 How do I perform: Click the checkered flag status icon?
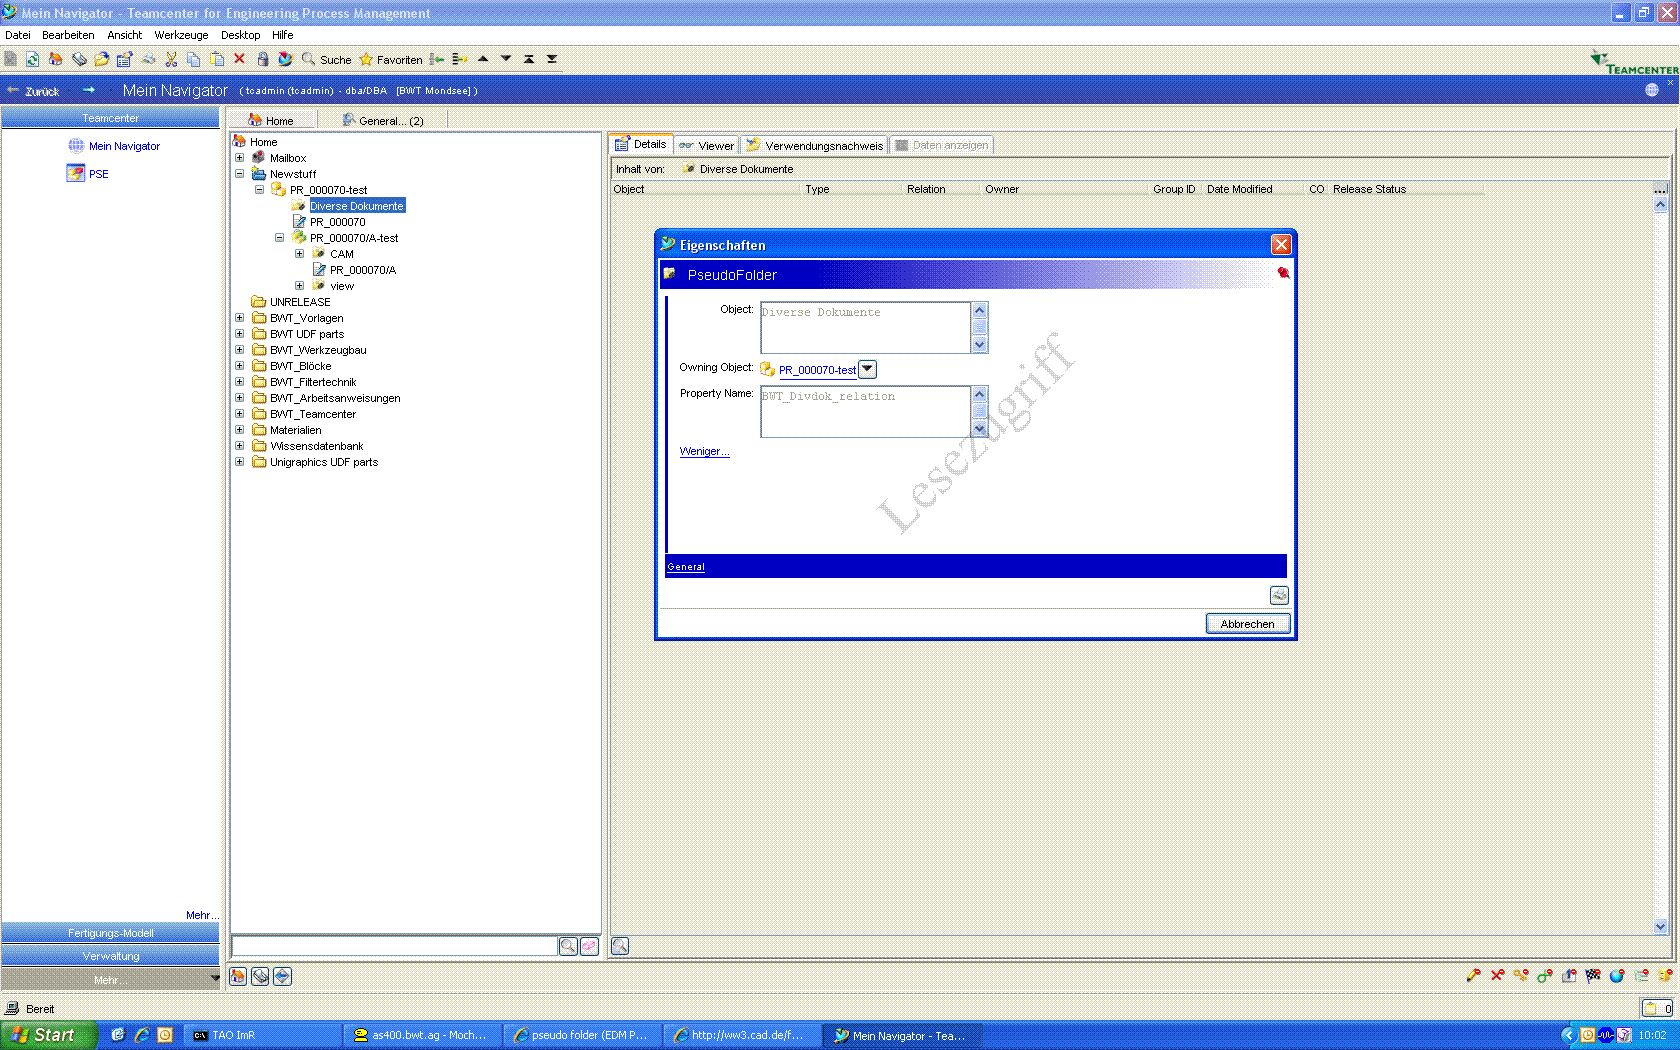[x=1593, y=975]
